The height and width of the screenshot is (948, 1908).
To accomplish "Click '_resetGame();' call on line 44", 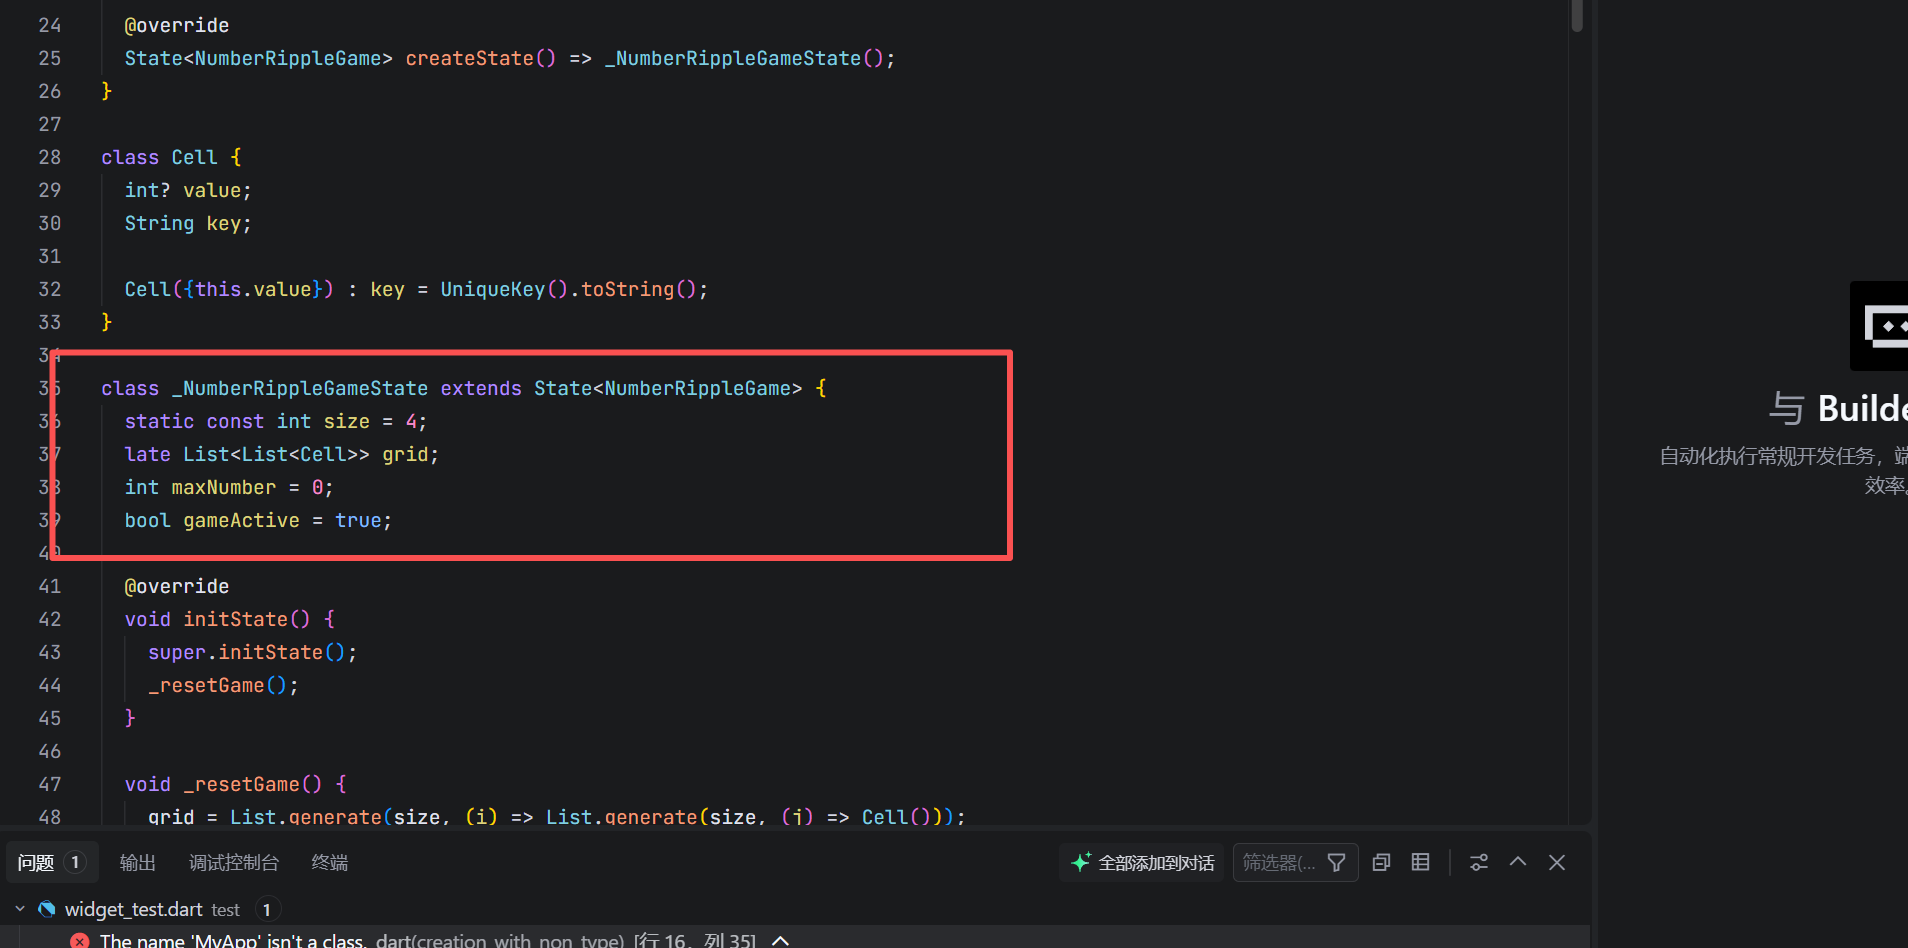I will [223, 685].
